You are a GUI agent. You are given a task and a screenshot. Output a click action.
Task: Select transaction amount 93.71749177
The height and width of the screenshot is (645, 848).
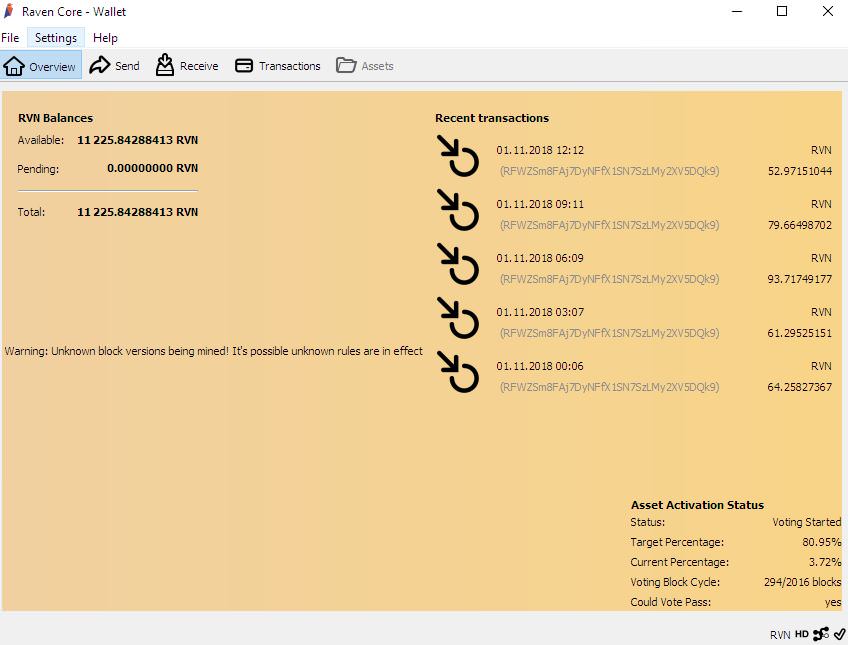(800, 280)
